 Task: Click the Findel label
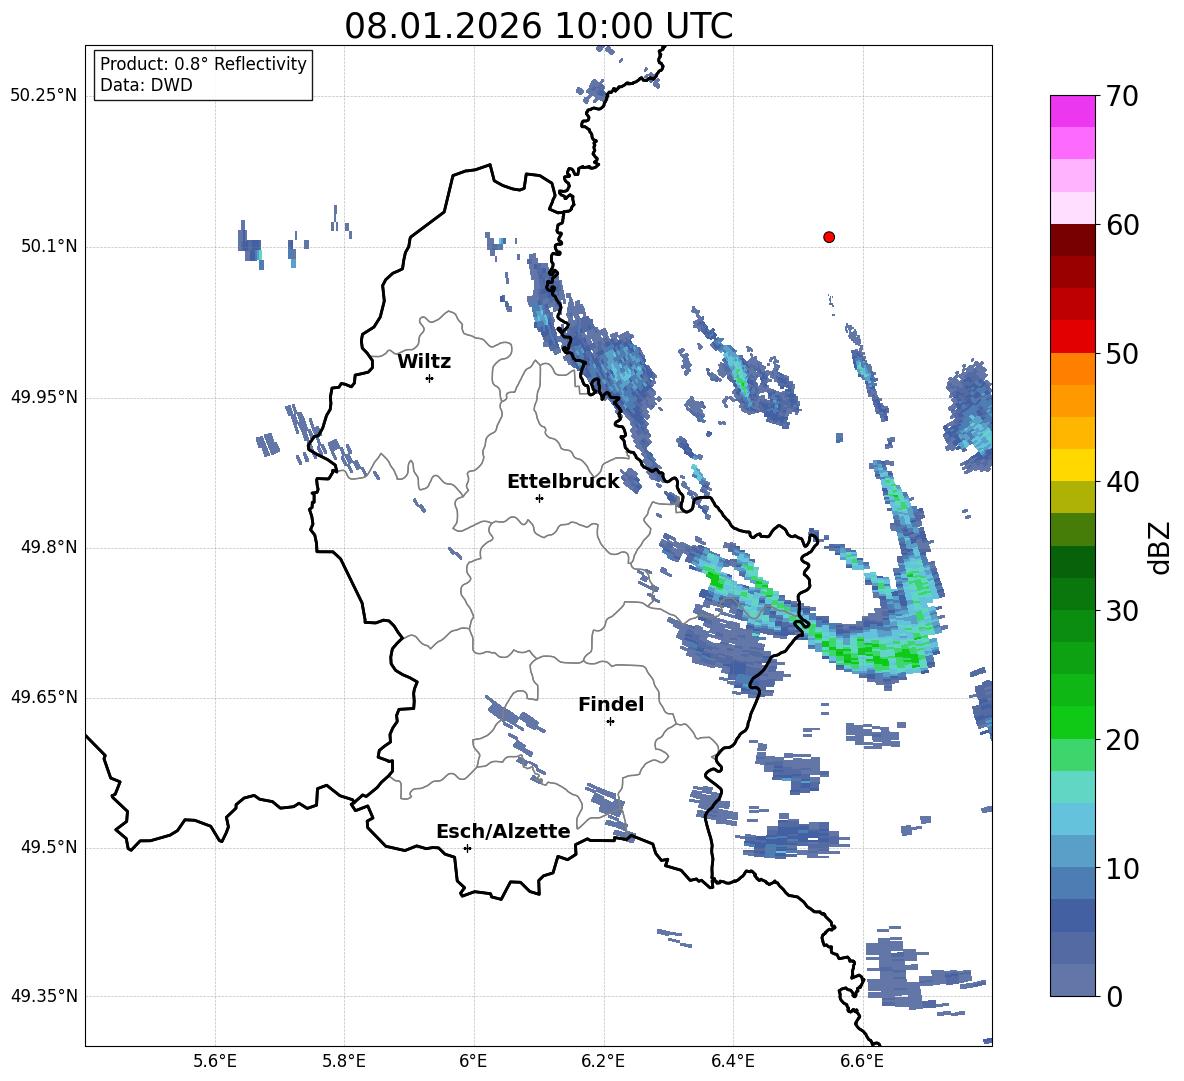click(611, 704)
